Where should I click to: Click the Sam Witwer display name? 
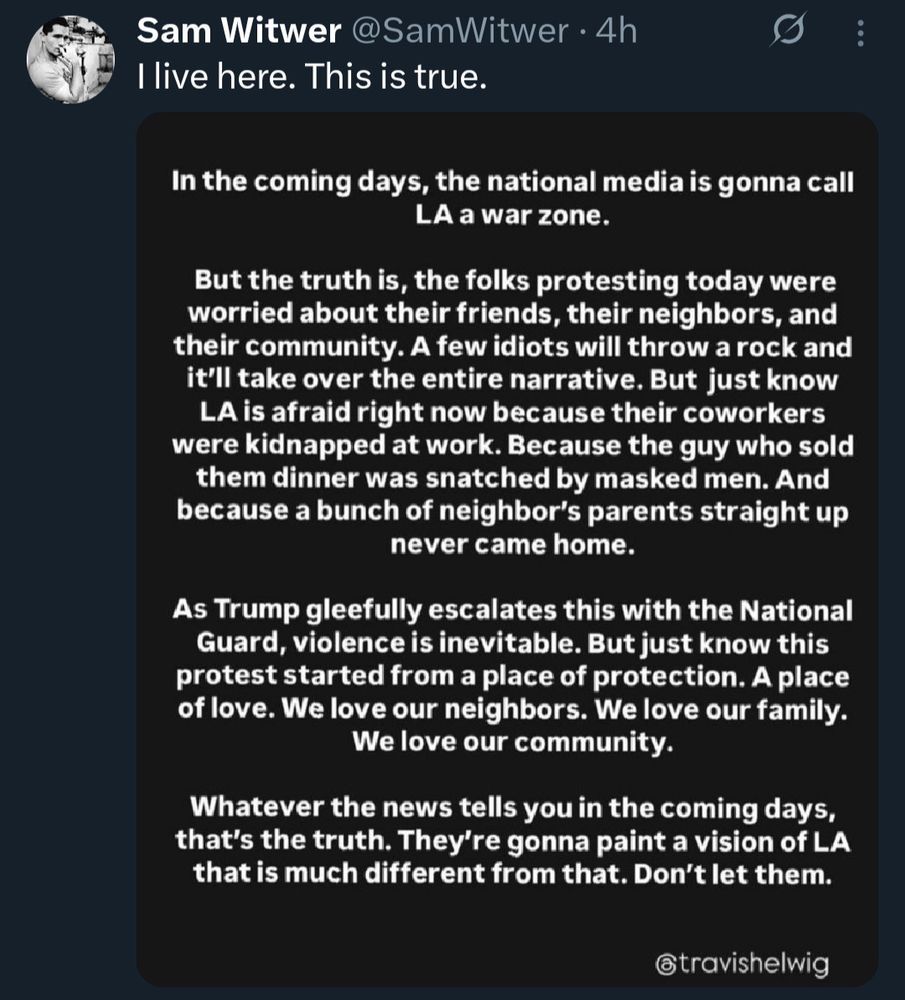(237, 32)
